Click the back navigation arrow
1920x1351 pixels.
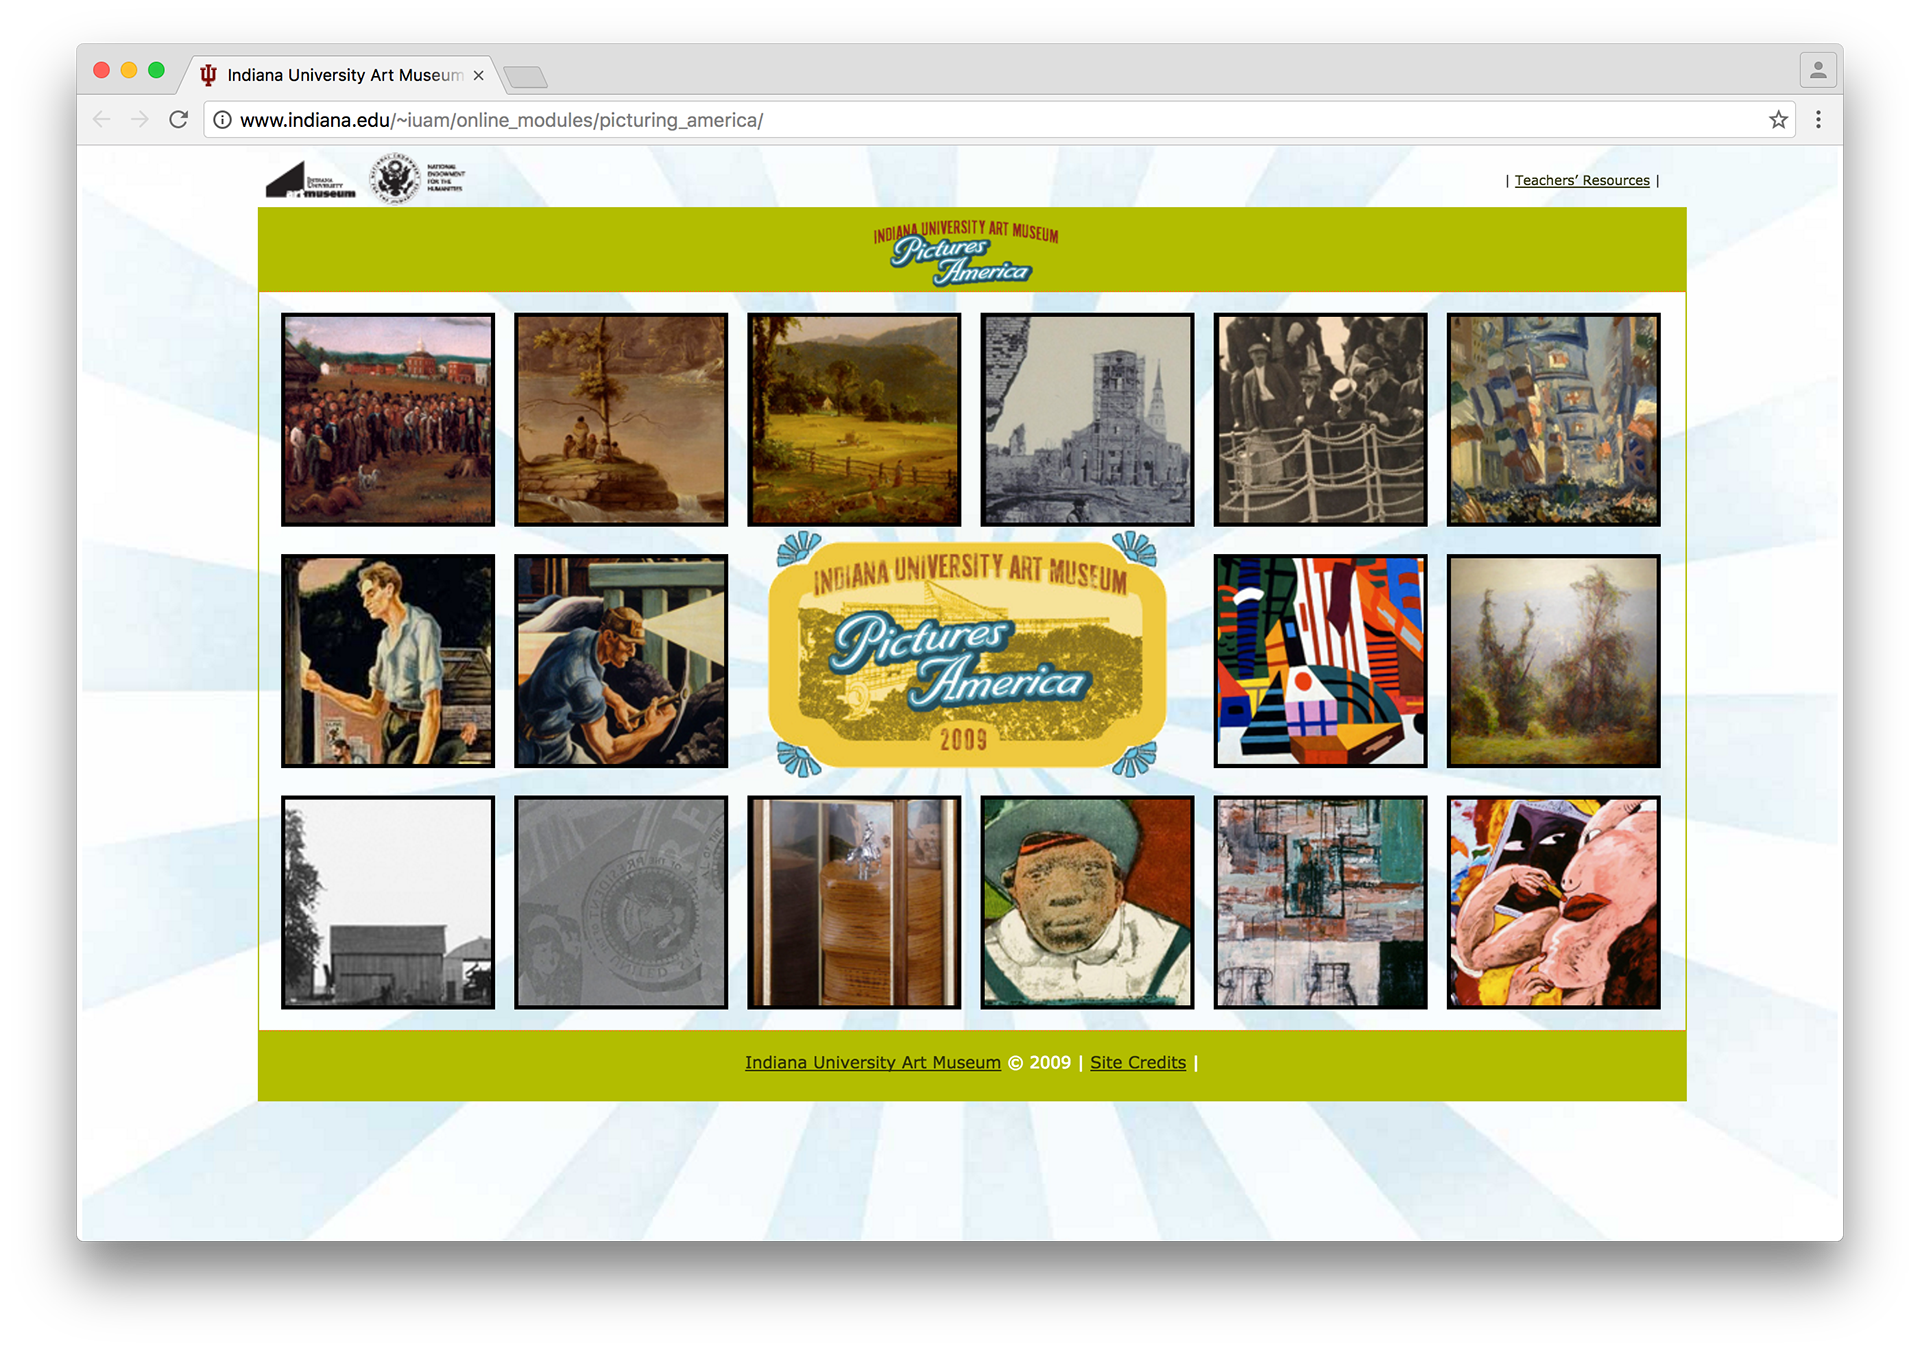[102, 120]
